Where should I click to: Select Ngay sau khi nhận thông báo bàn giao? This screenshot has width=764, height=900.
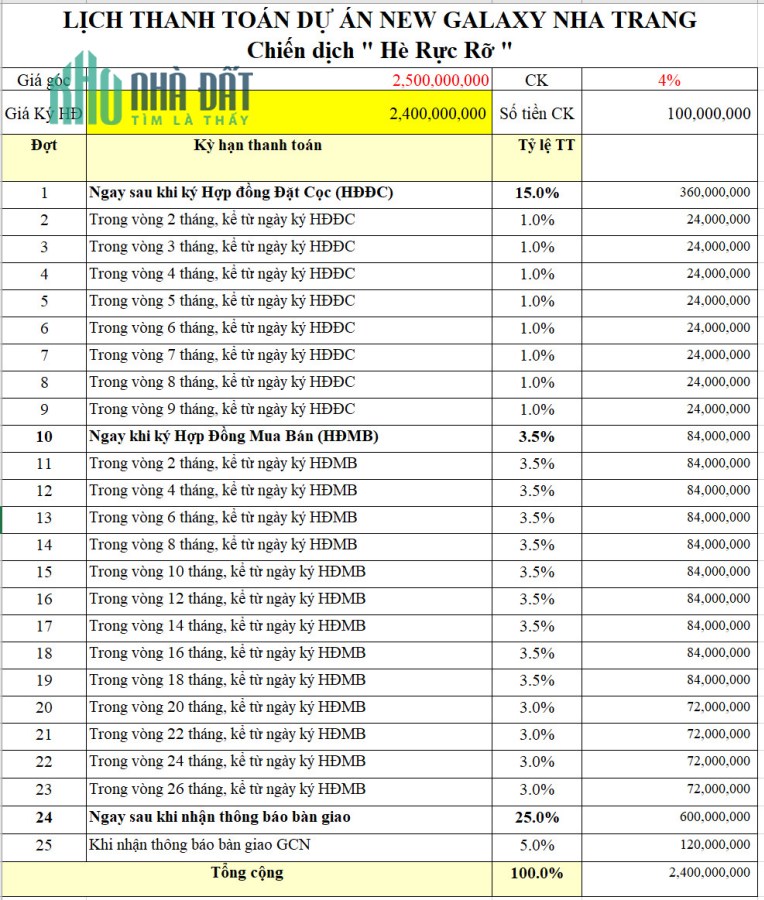220,817
